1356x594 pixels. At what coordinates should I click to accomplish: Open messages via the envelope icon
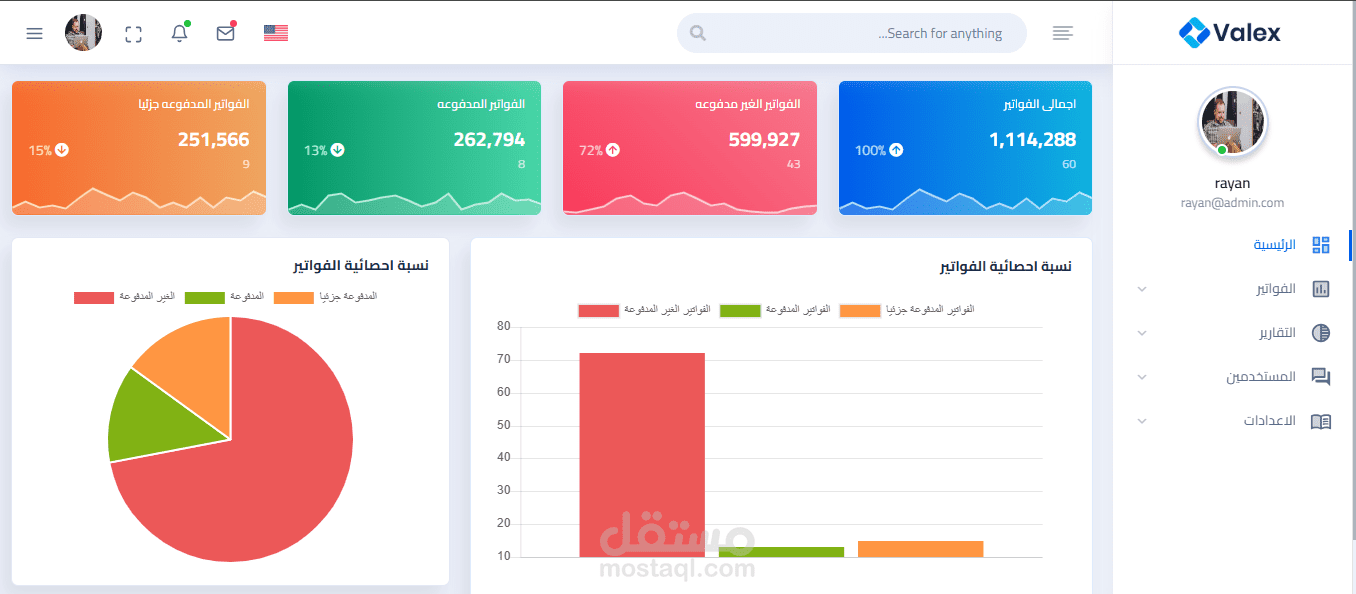tap(225, 32)
